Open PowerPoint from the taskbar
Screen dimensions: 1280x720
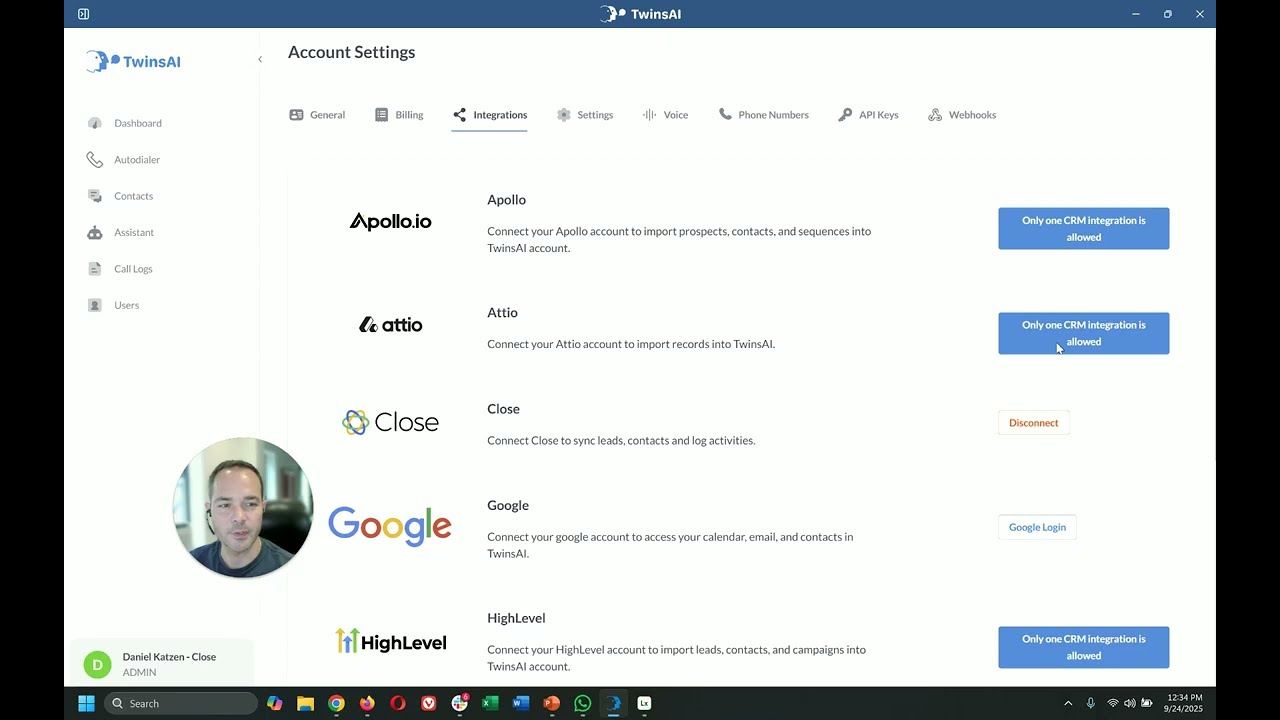[x=552, y=703]
